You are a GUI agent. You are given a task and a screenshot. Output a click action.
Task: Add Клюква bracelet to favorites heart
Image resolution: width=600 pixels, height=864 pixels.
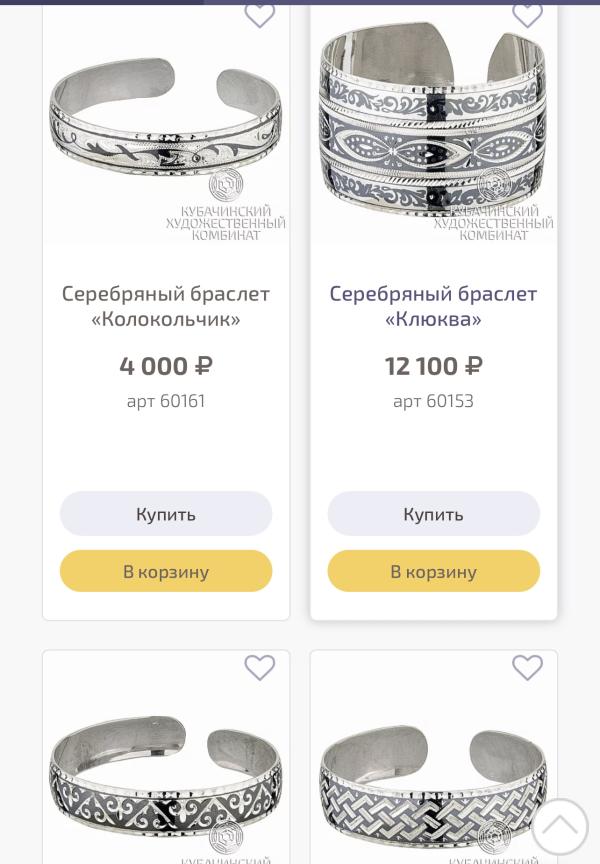point(527,15)
